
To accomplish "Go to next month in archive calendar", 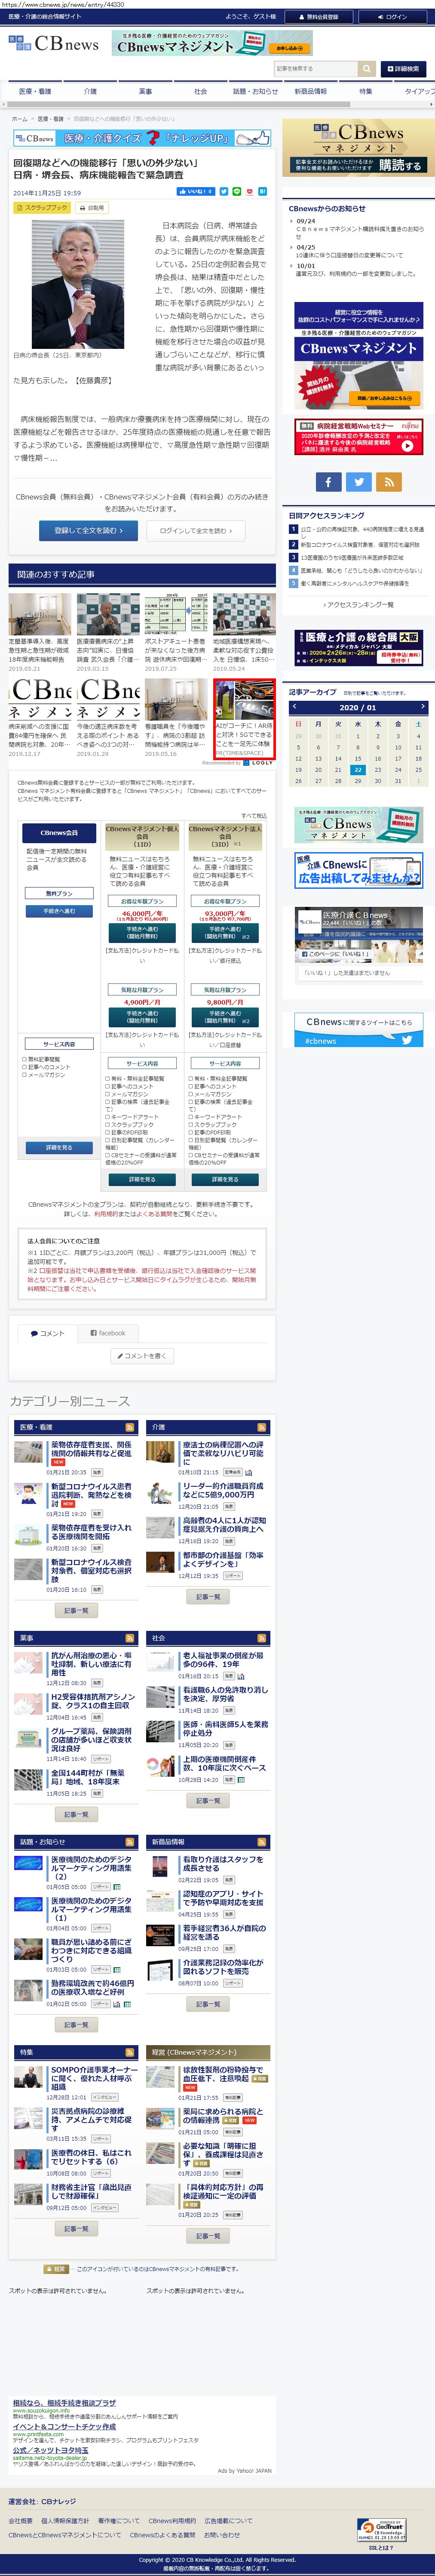I will [x=420, y=707].
